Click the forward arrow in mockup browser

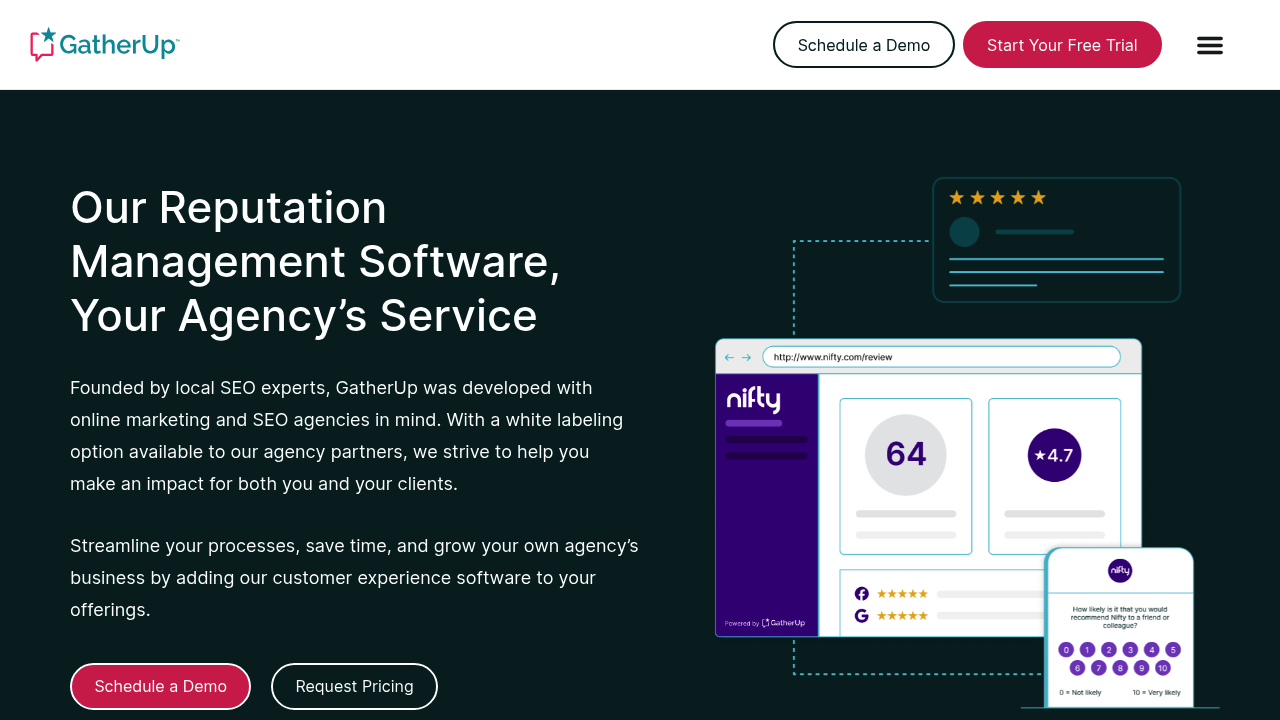click(746, 357)
